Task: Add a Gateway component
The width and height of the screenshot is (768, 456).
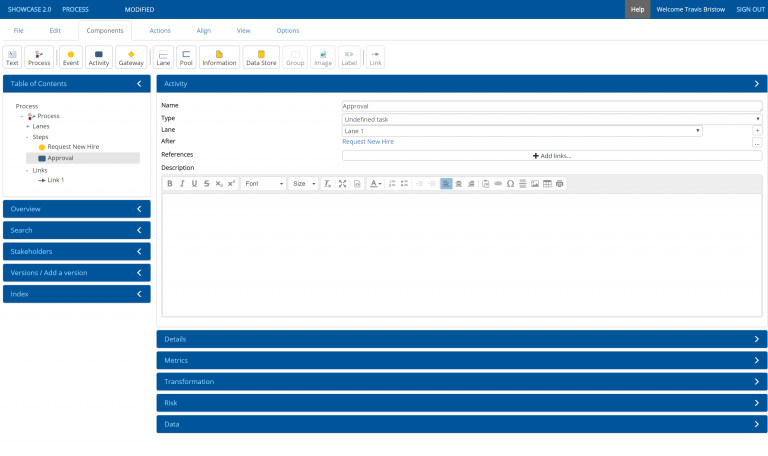Action: [131, 57]
